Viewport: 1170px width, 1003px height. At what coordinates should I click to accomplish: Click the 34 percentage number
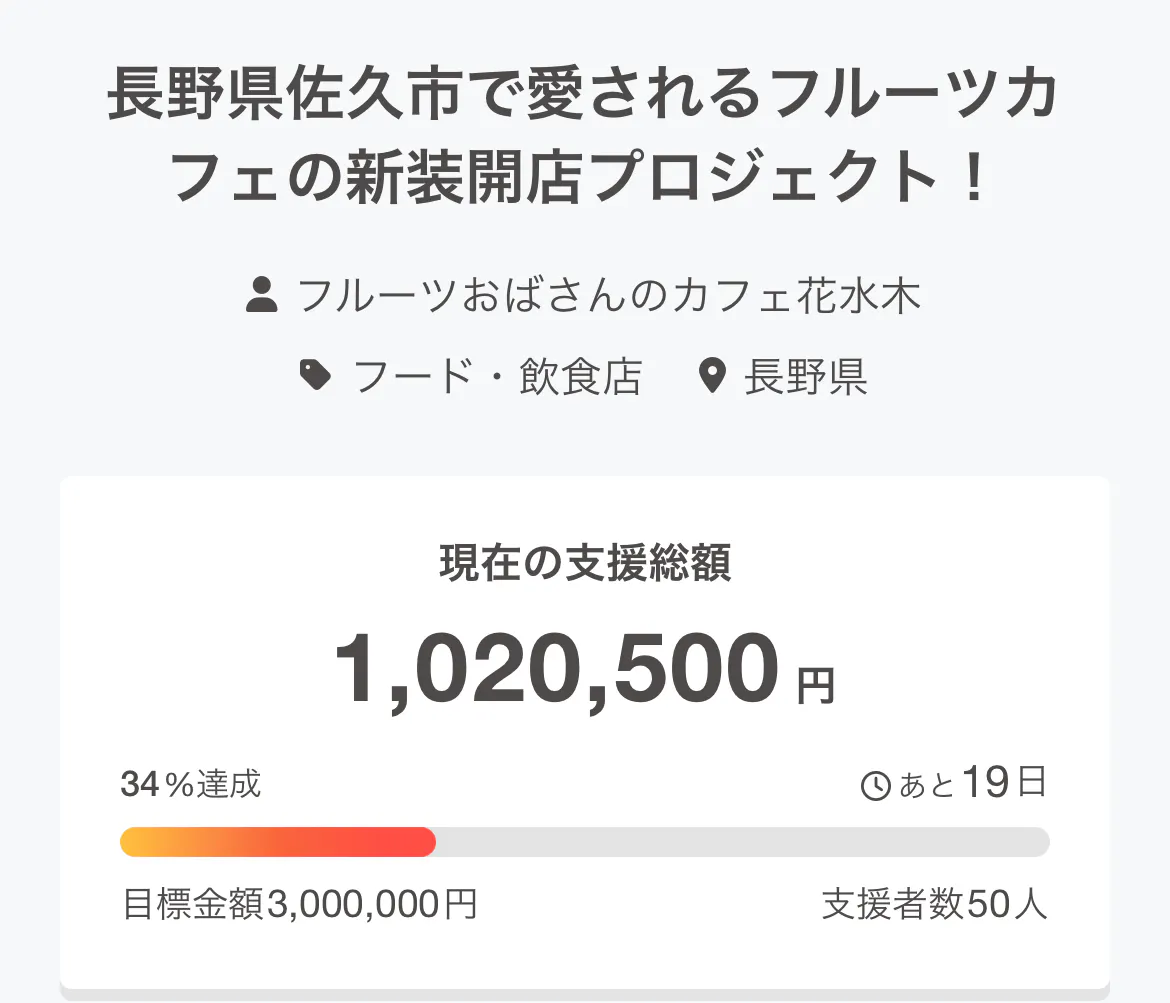140,785
